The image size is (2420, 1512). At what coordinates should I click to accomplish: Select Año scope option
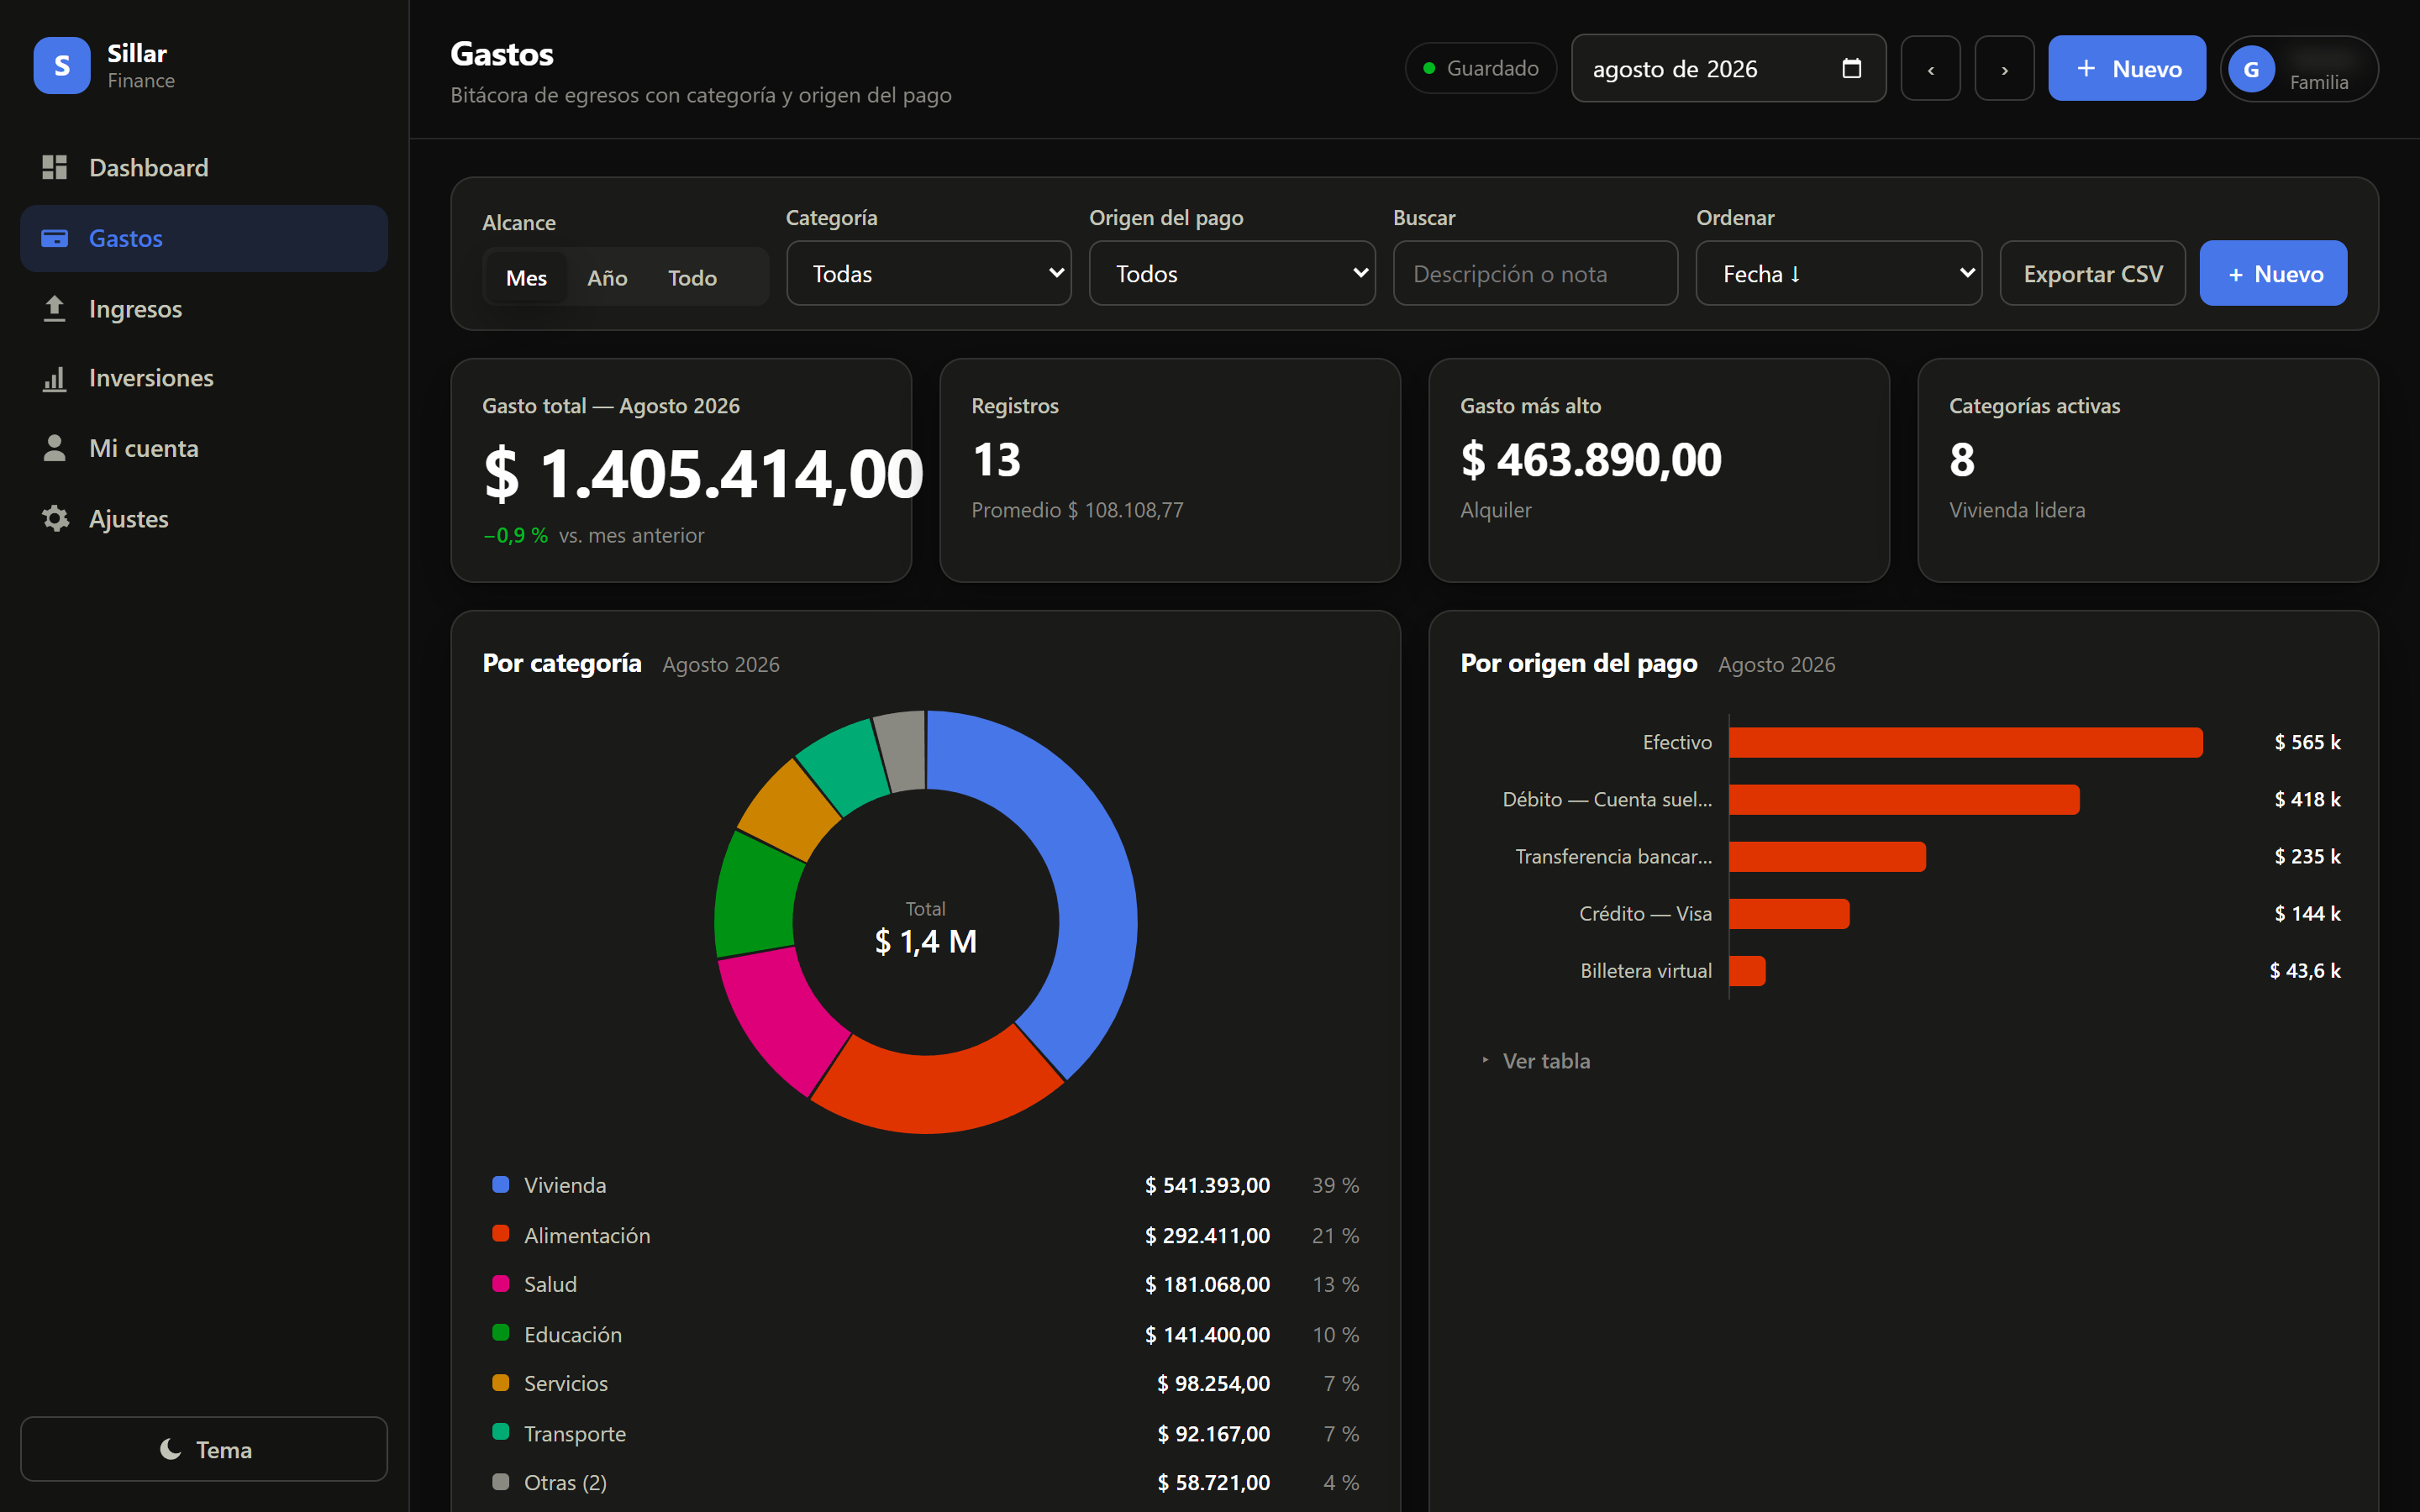pyautogui.click(x=607, y=277)
